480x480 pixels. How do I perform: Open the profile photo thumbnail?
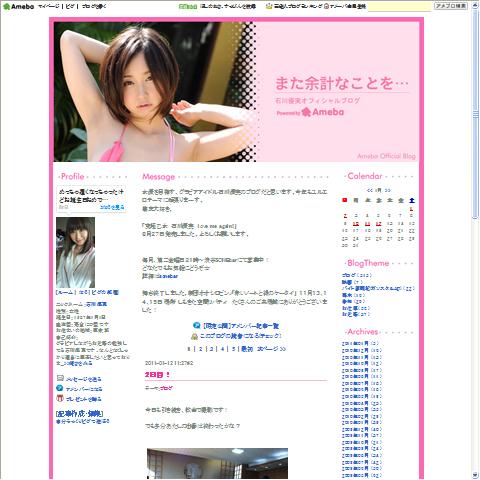click(x=75, y=252)
